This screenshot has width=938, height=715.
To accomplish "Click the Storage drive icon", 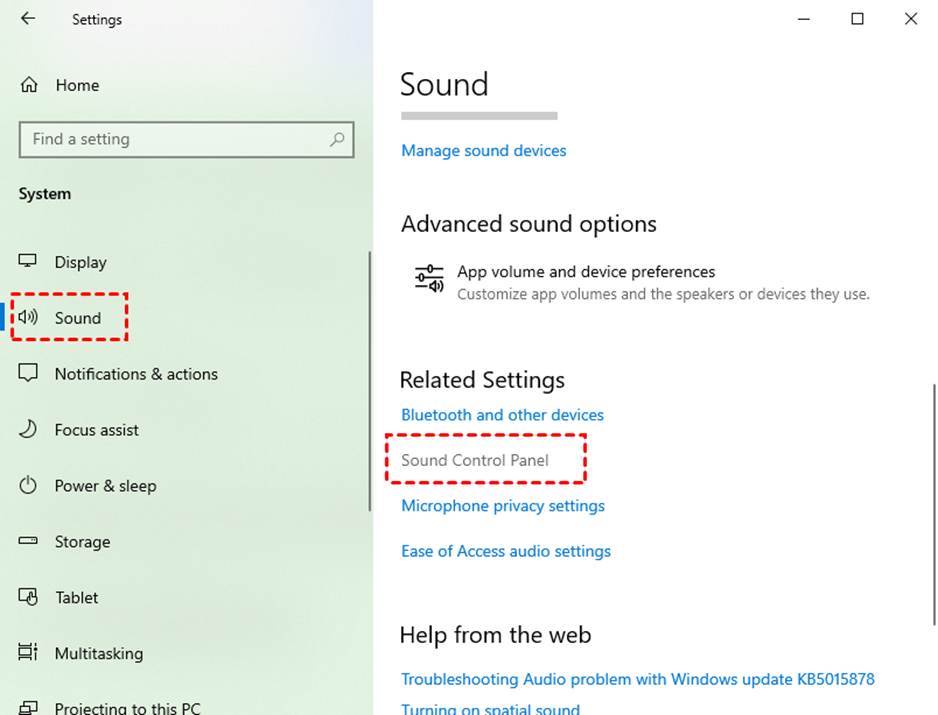I will click(x=28, y=542).
